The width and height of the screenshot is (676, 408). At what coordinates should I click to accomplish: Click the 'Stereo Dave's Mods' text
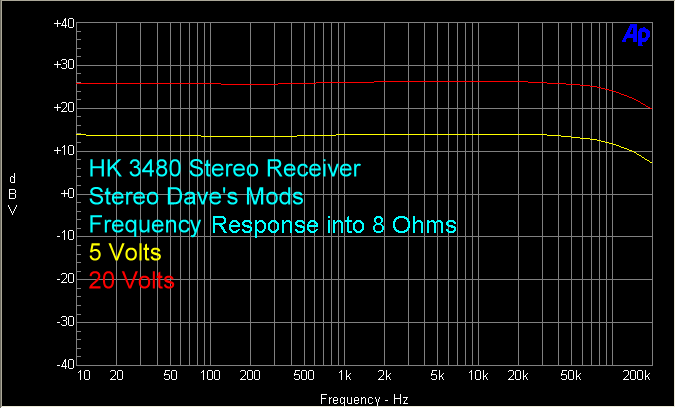196,197
